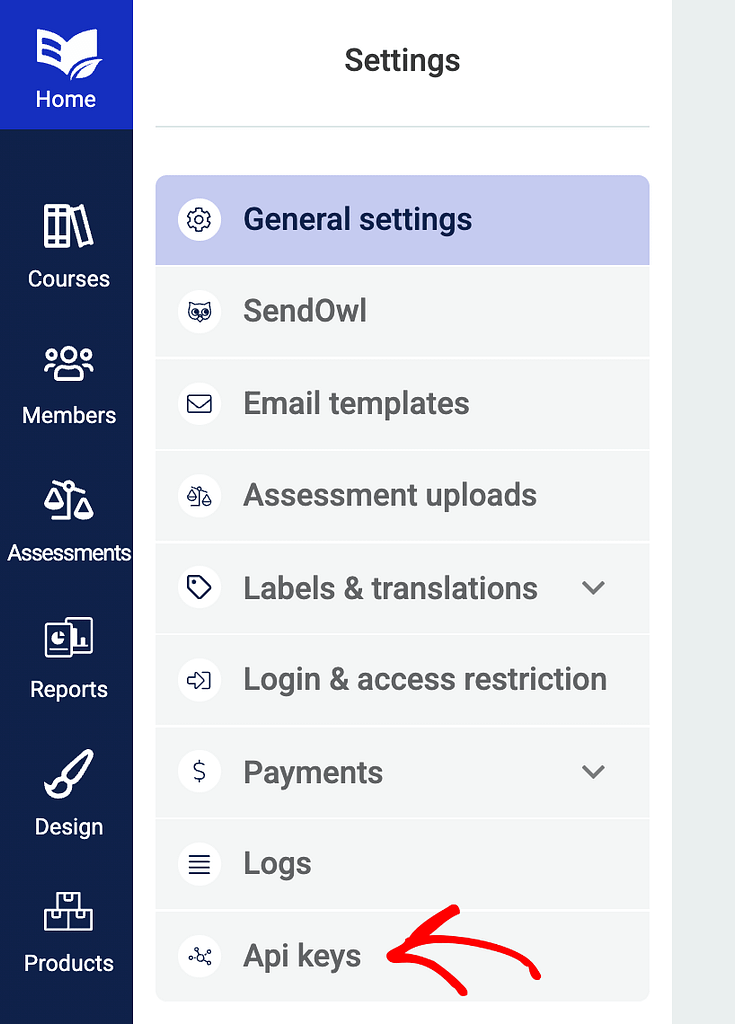Select the General settings menu item
Screen dimensions: 735x1024
[402, 220]
